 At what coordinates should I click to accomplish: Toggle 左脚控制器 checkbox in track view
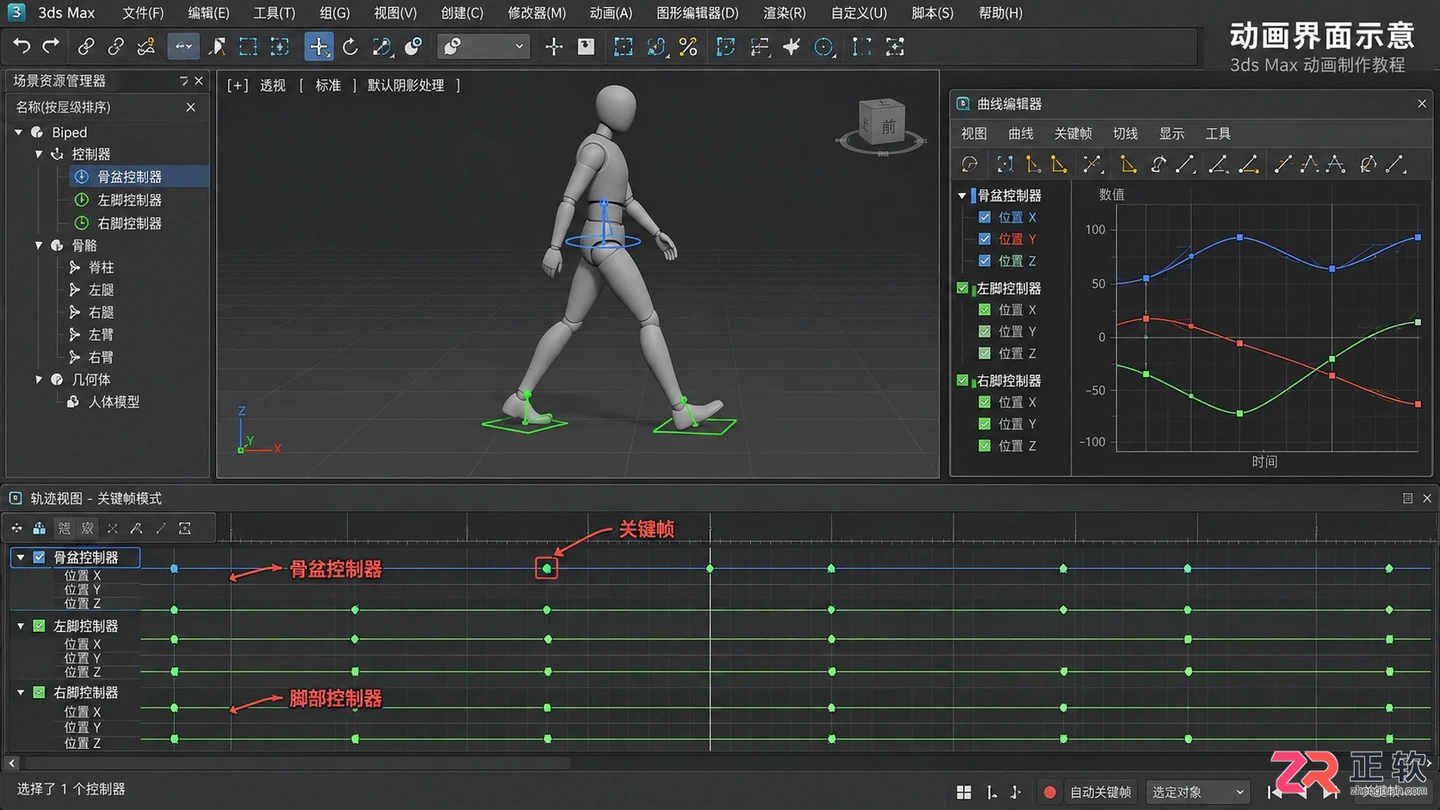click(39, 625)
